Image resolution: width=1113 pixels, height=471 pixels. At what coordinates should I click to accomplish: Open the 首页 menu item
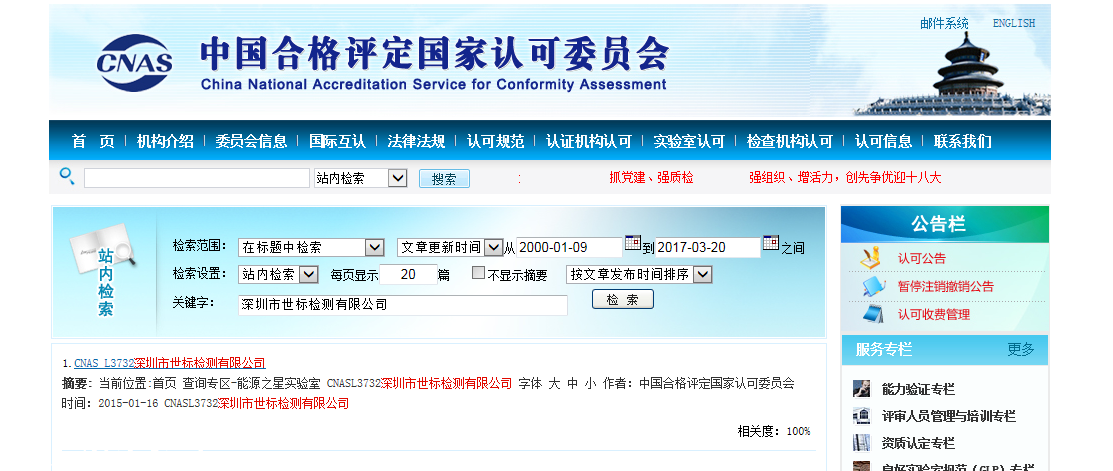(x=93, y=141)
